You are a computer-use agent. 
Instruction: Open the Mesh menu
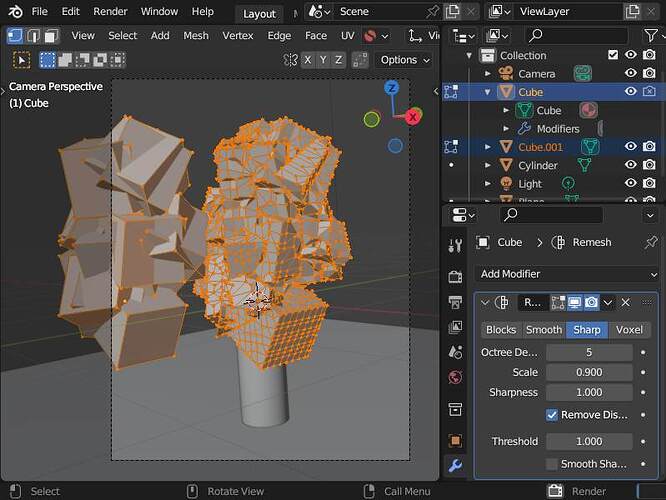[x=196, y=36]
